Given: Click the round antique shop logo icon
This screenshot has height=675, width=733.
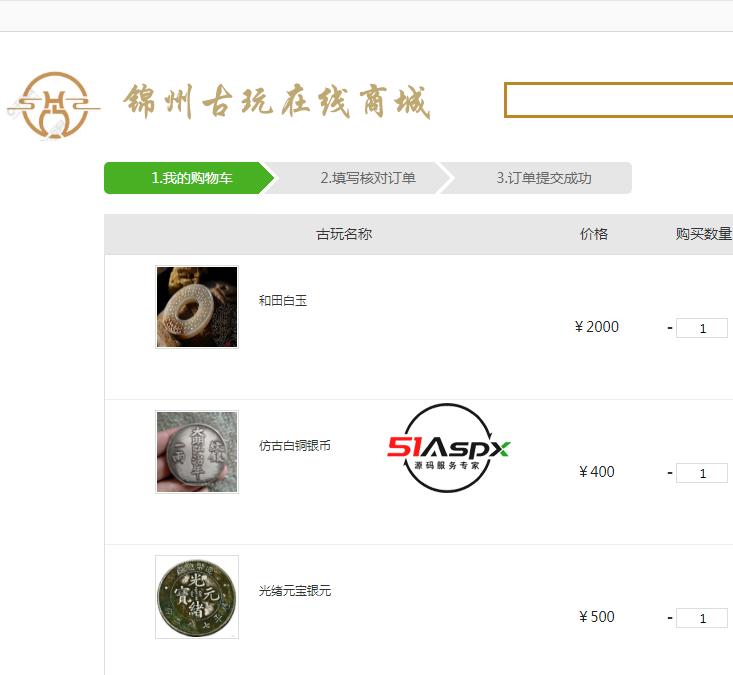Looking at the screenshot, I should (x=54, y=105).
